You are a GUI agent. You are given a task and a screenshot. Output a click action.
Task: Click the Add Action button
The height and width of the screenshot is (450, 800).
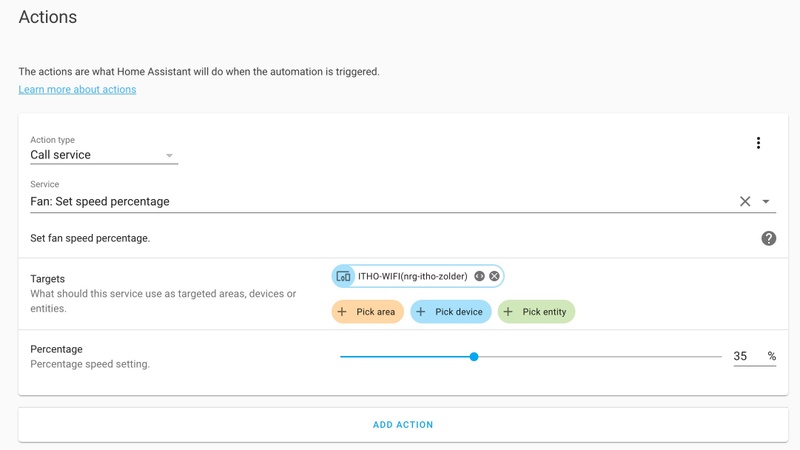[403, 425]
